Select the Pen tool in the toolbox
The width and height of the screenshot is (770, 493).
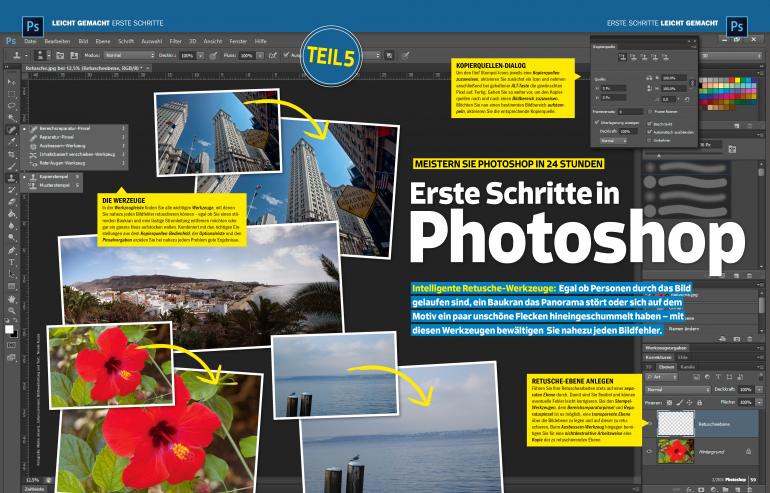(x=11, y=250)
